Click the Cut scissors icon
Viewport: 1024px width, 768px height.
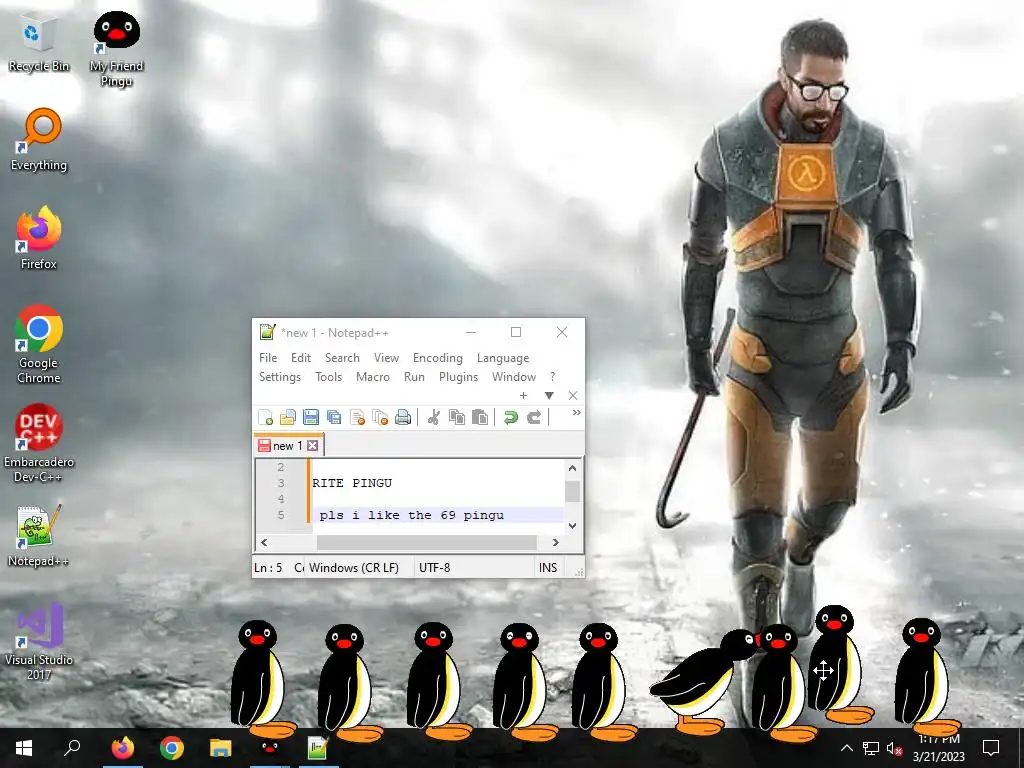(434, 417)
